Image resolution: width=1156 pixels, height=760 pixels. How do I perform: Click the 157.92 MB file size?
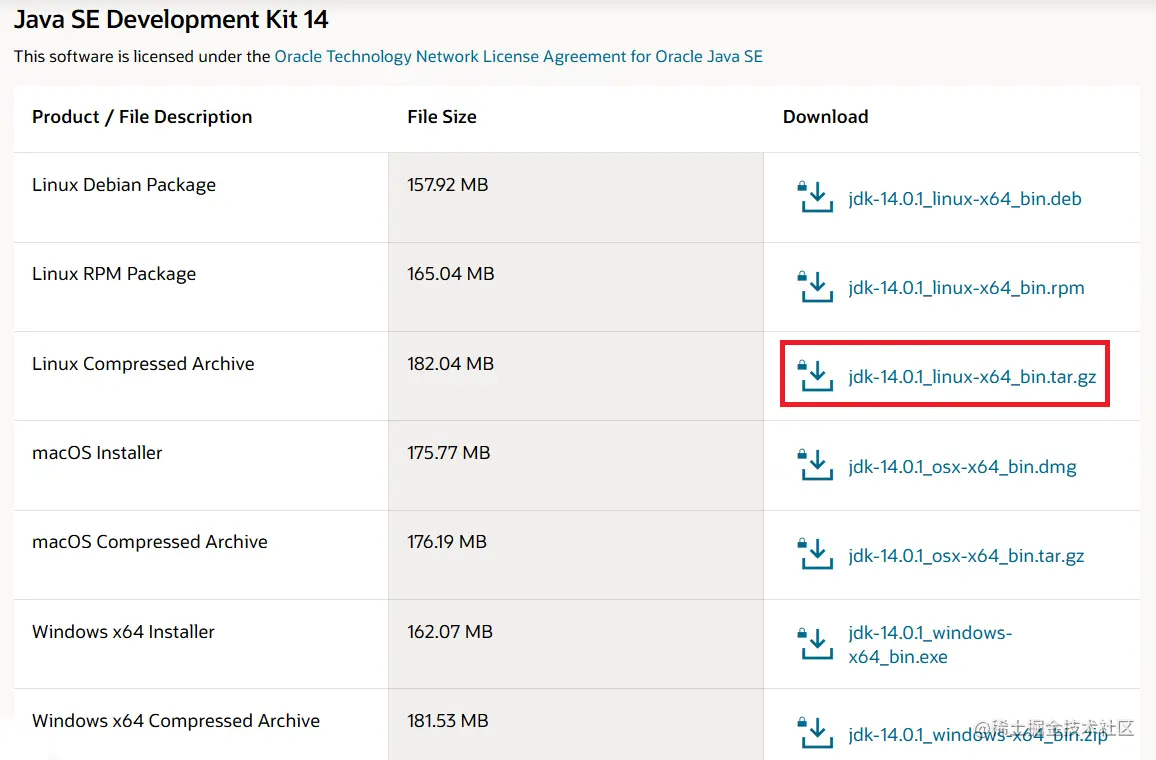coord(448,185)
